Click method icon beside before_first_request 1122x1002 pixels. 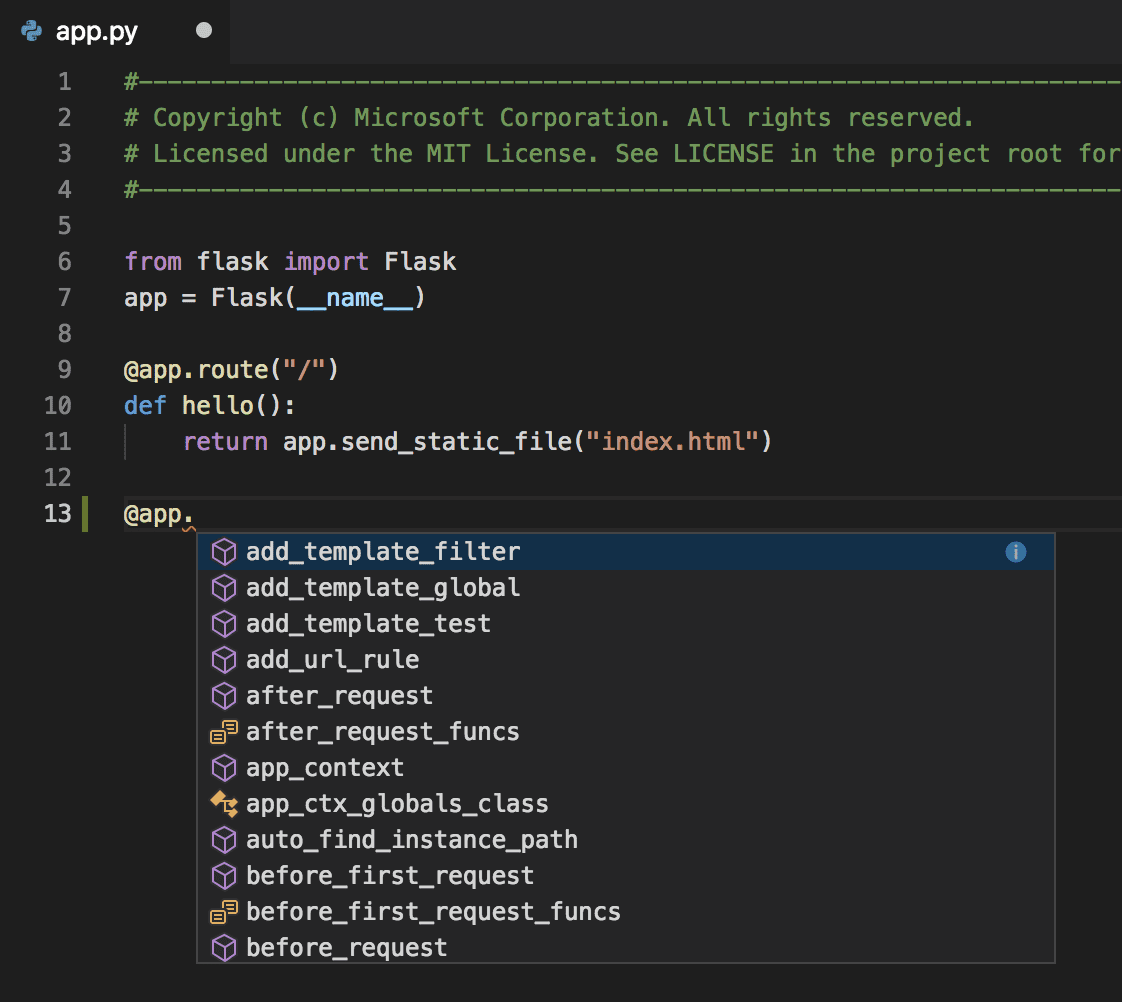tap(224, 875)
